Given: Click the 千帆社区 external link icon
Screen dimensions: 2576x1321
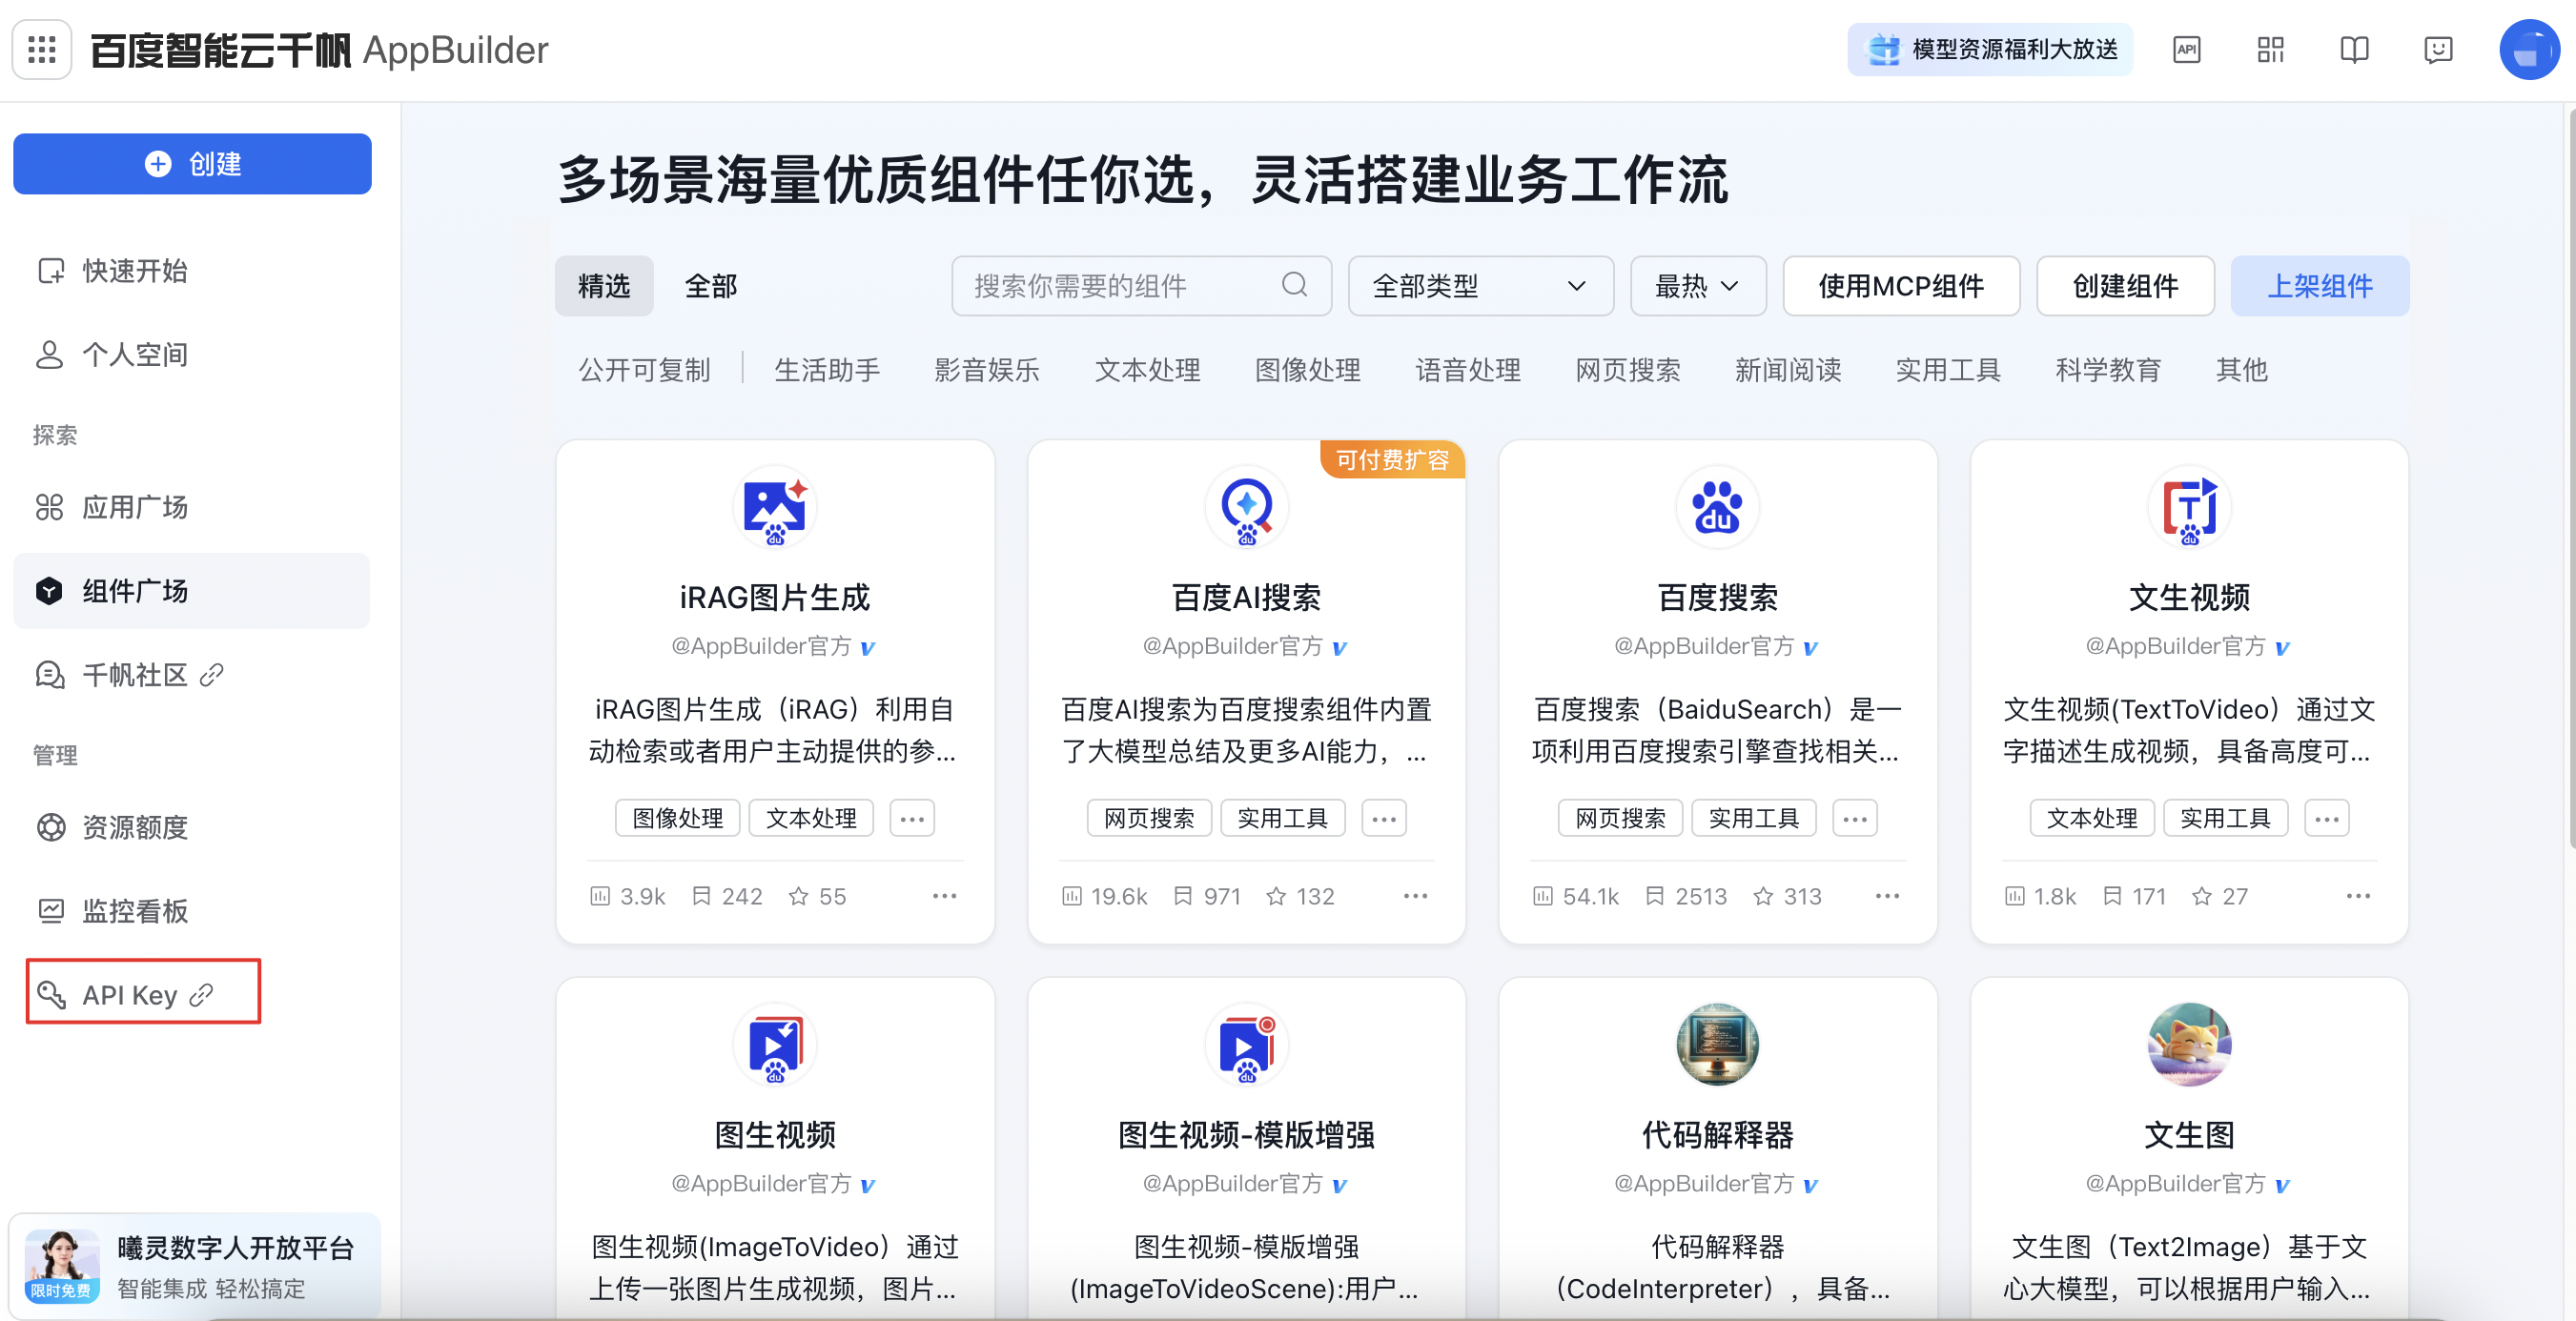Looking at the screenshot, I should pyautogui.click(x=211, y=675).
